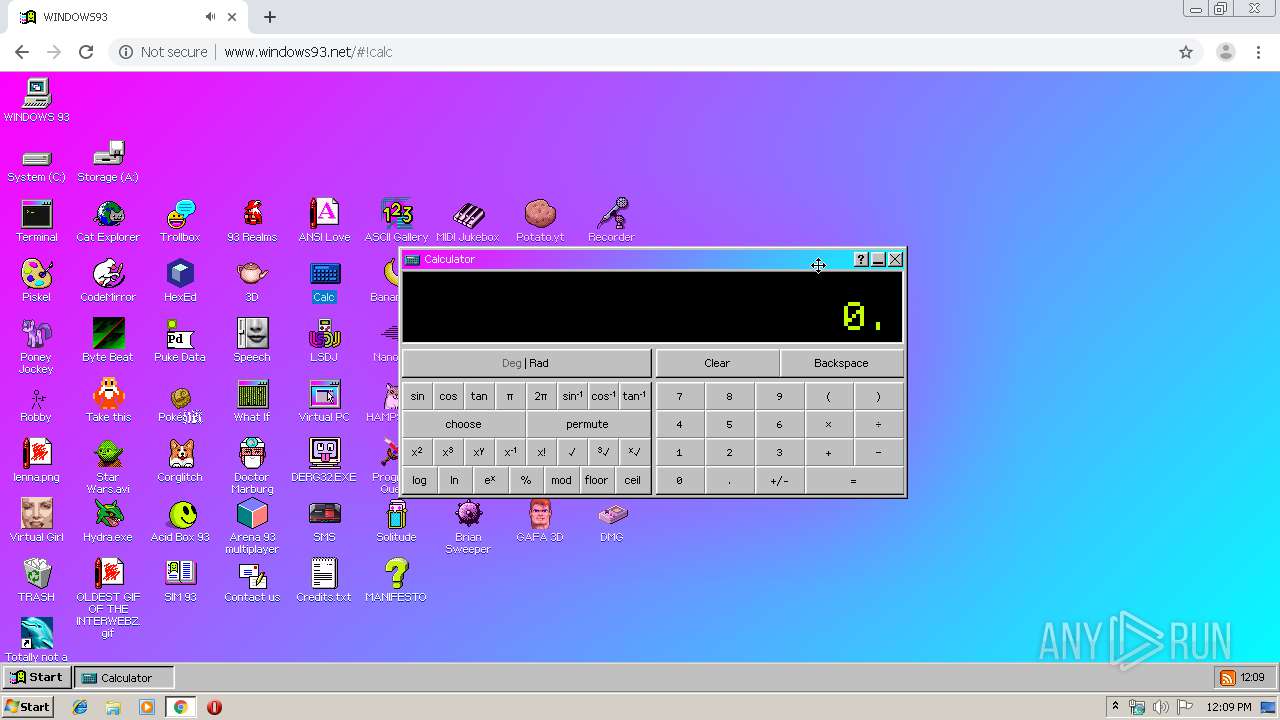Click the permute button
The height and width of the screenshot is (720, 1280).
[587, 424]
